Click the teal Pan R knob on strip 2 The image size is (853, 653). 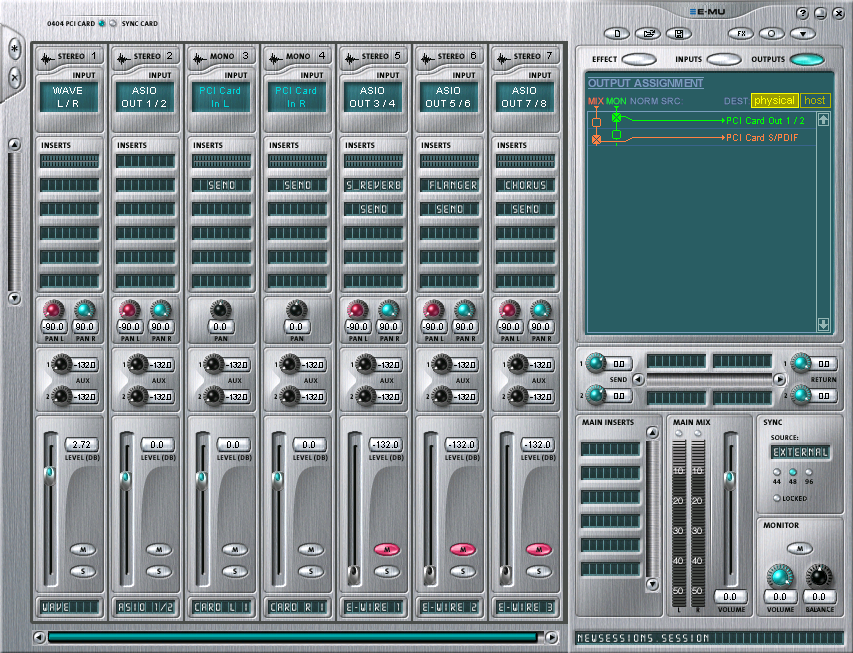pos(160,310)
